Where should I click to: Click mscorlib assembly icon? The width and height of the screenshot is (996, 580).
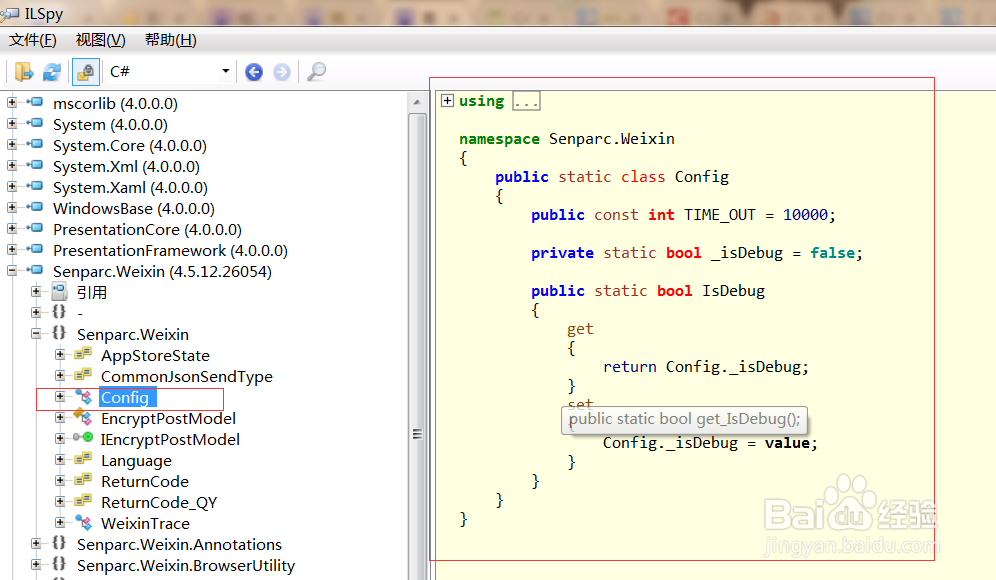click(35, 102)
